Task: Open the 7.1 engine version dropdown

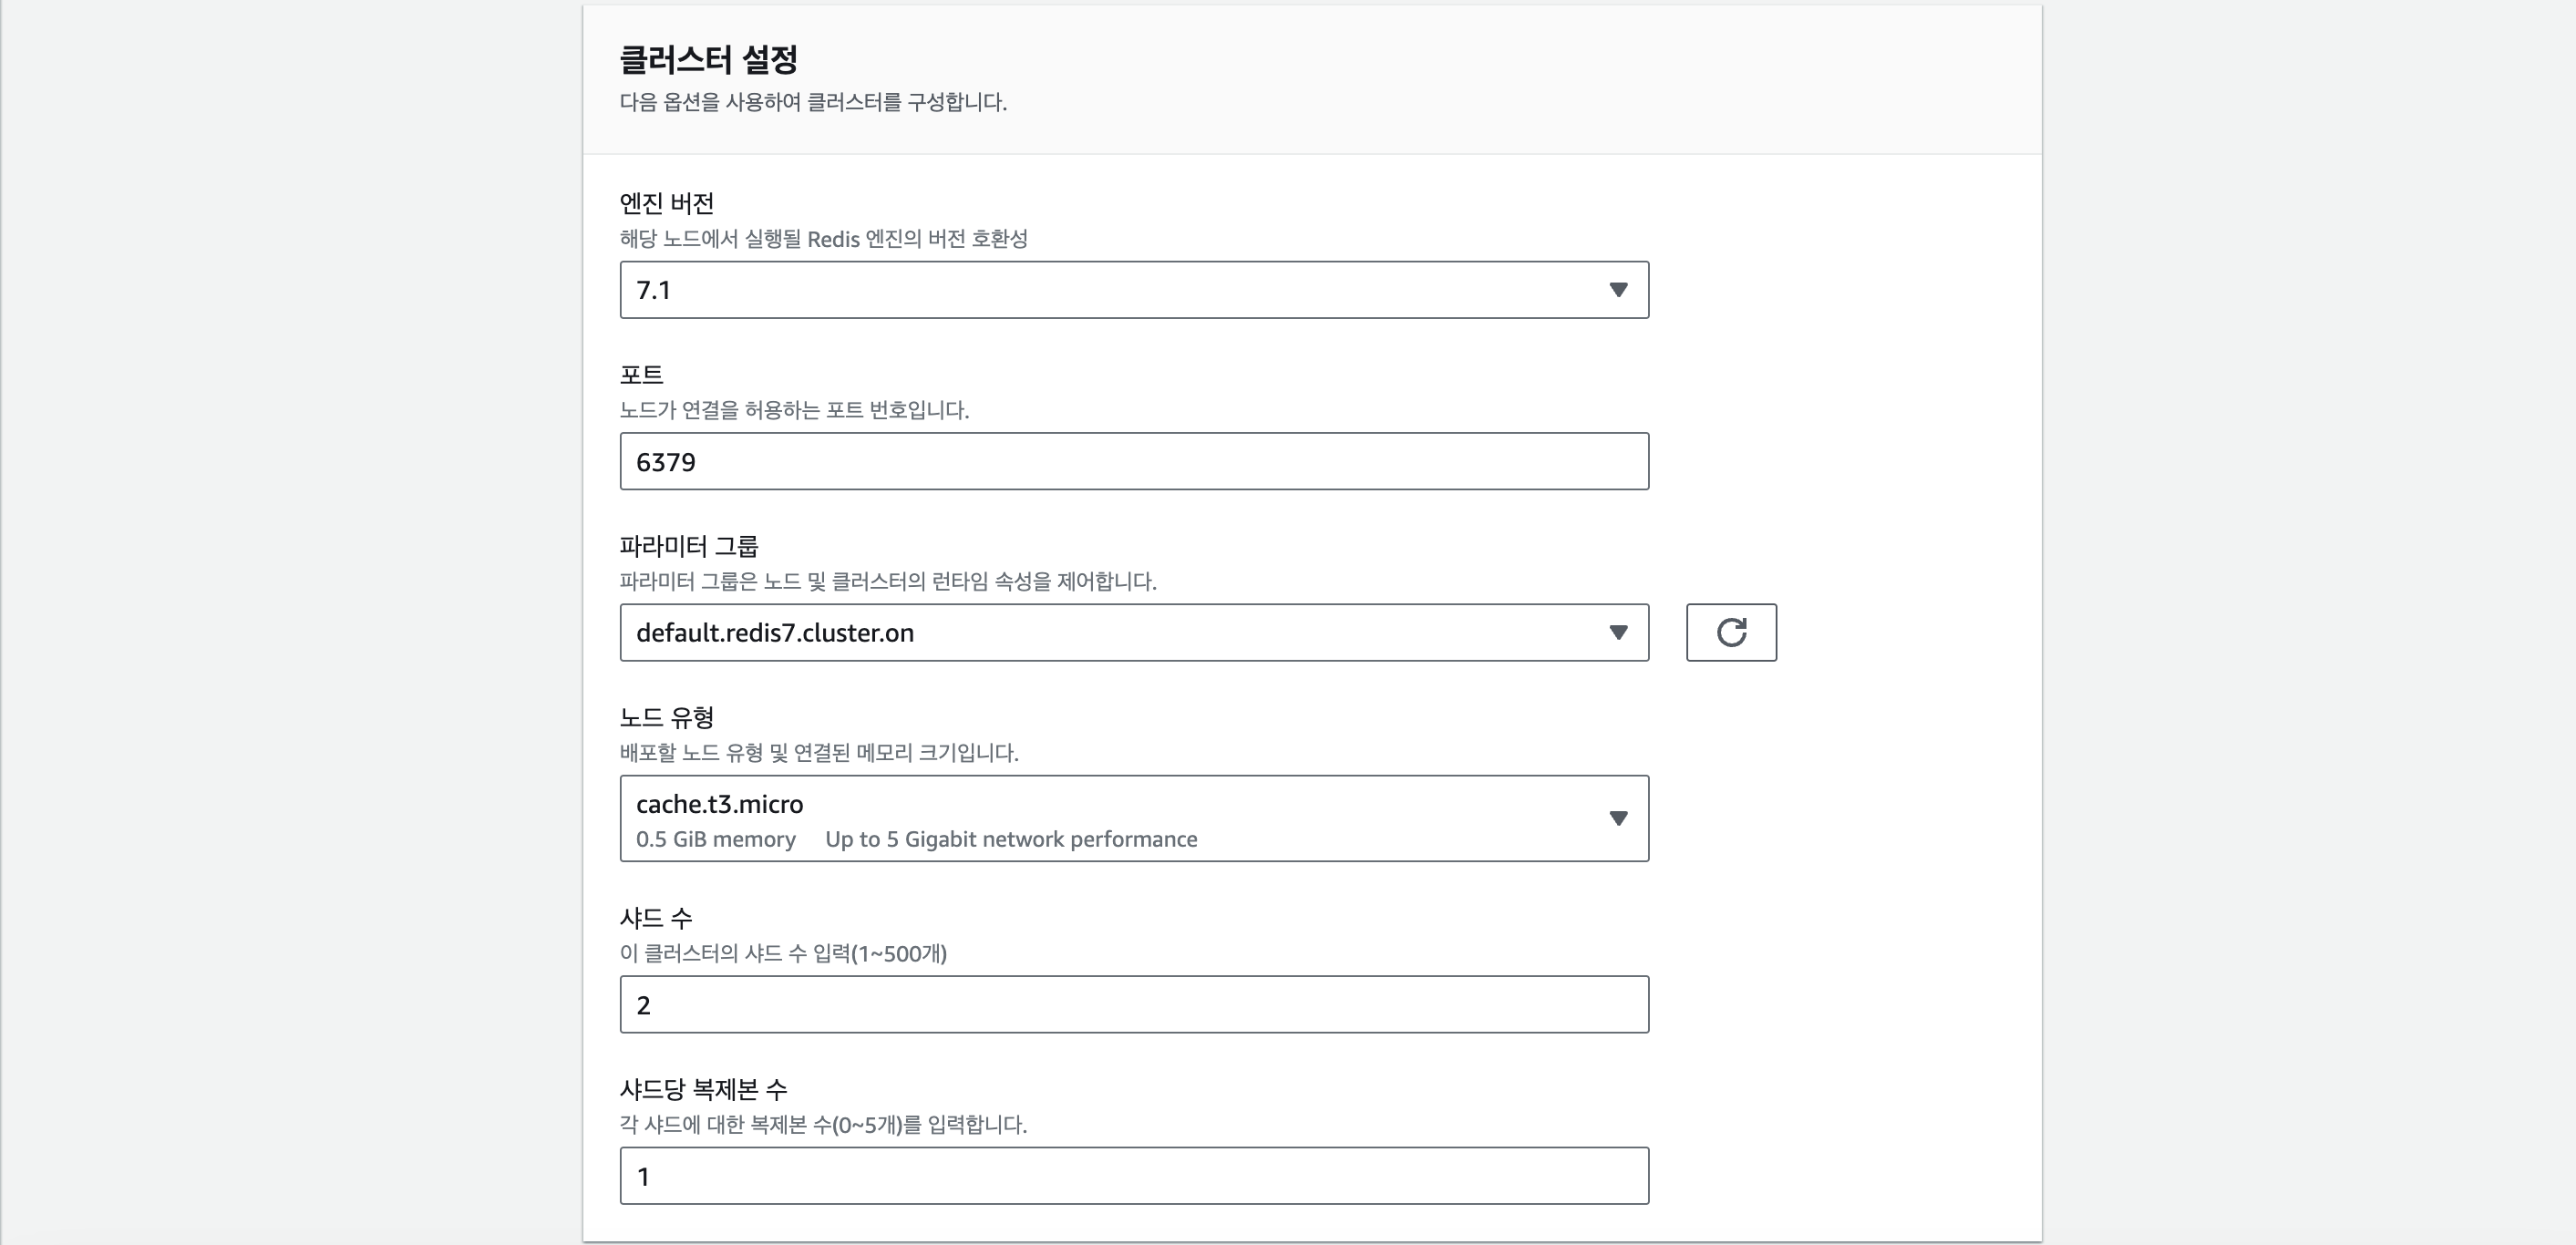Action: click(1100, 290)
